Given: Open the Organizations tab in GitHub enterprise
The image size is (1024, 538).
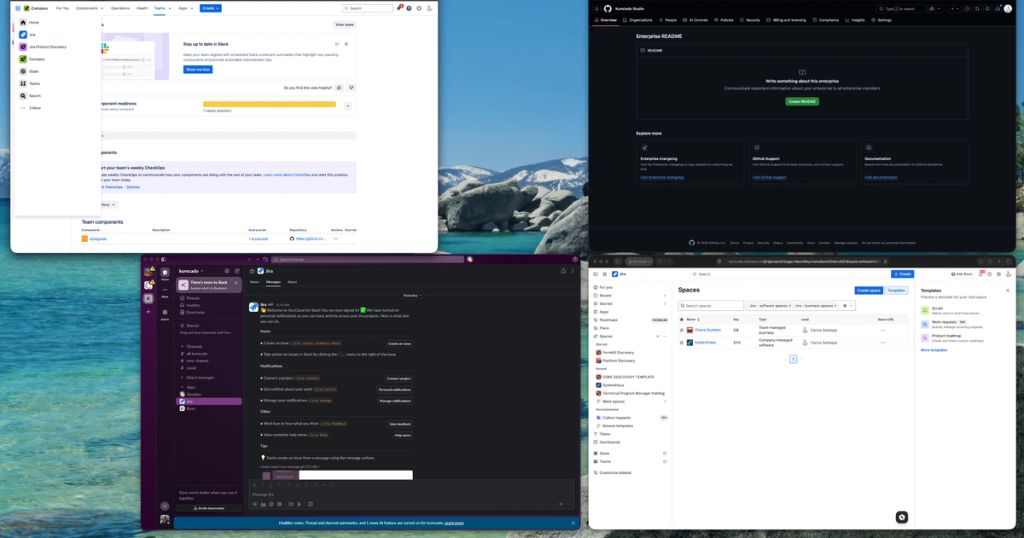Looking at the screenshot, I should tap(638, 20).
